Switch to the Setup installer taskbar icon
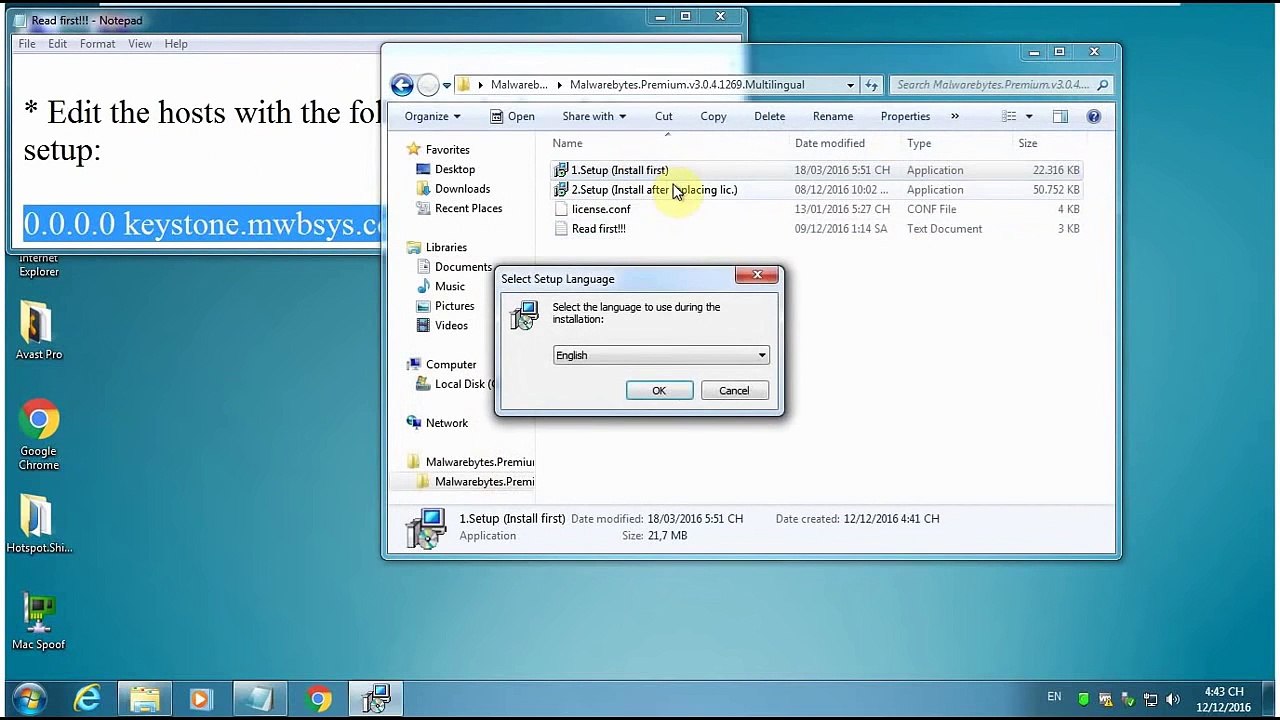The height and width of the screenshot is (720, 1280). [x=376, y=698]
